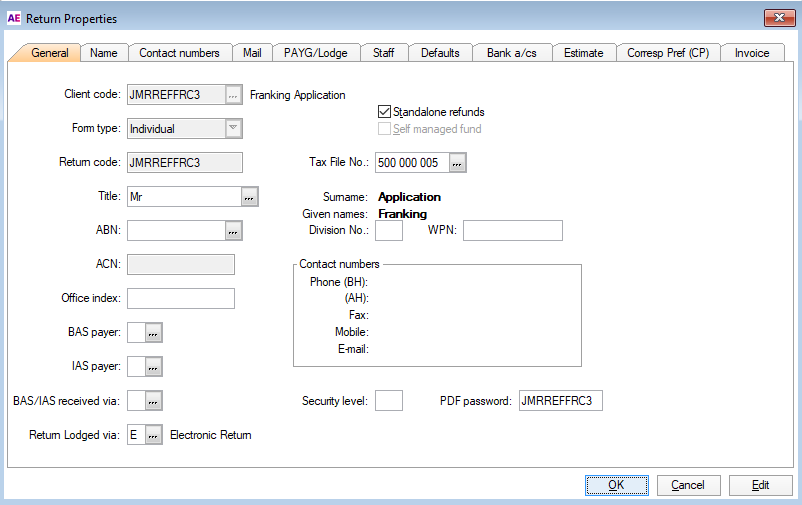Click the Client code lookup ellipsis button
Screen dimensions: 802x505
pyautogui.click(x=233, y=95)
